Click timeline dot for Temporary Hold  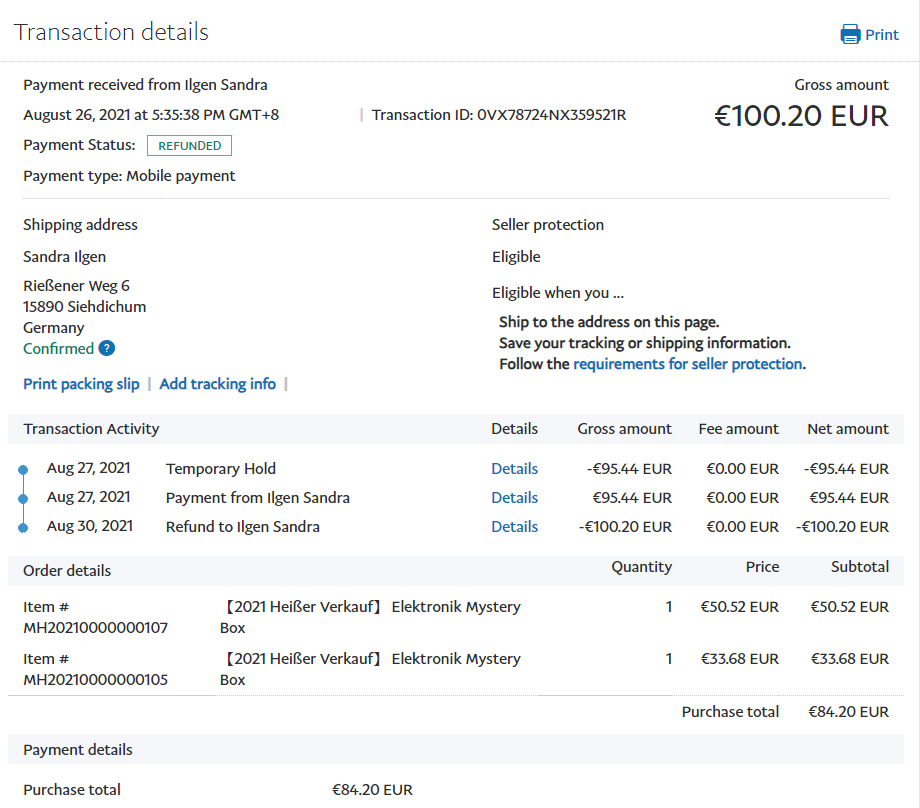coord(23,469)
